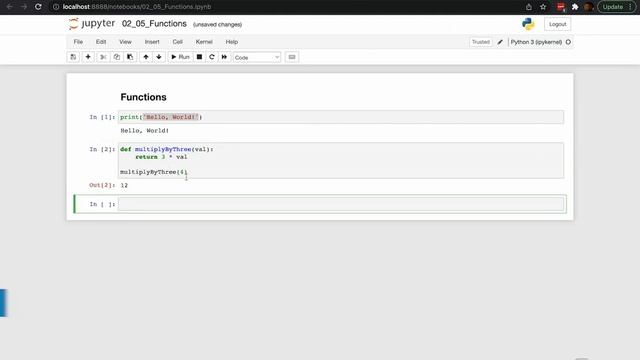Click the output value 12
The height and width of the screenshot is (360, 640).
click(124, 185)
